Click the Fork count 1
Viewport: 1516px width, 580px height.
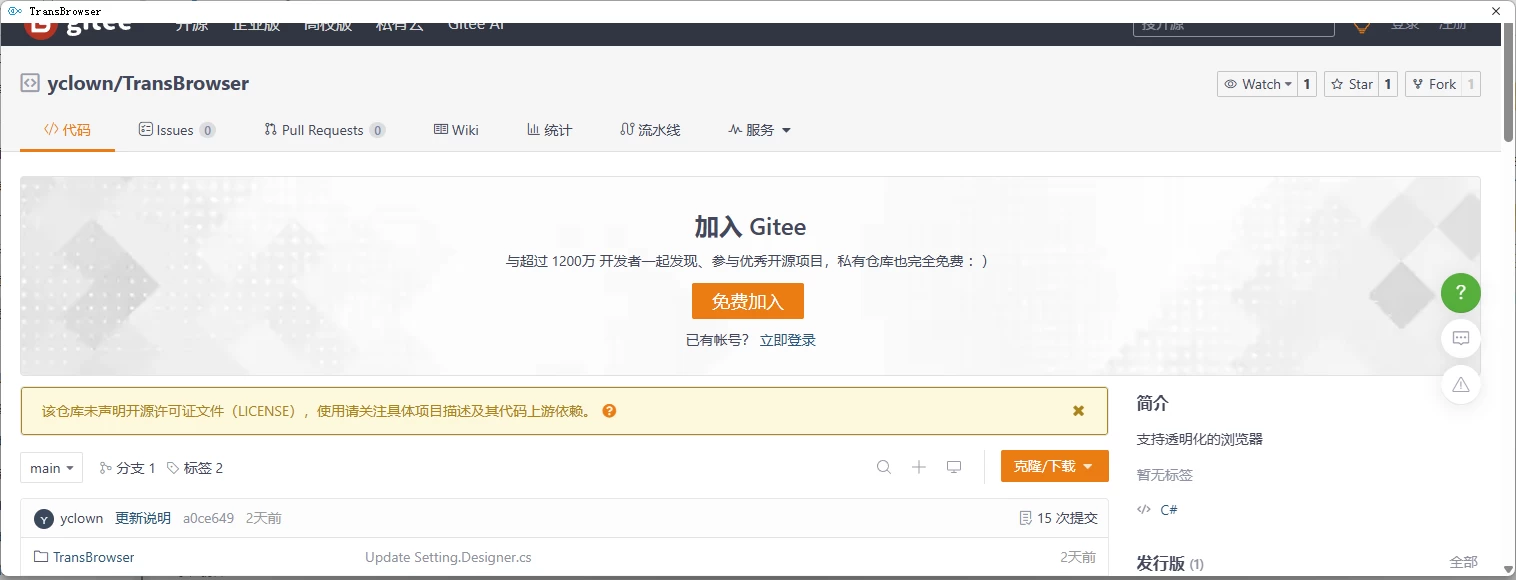click(x=1471, y=84)
